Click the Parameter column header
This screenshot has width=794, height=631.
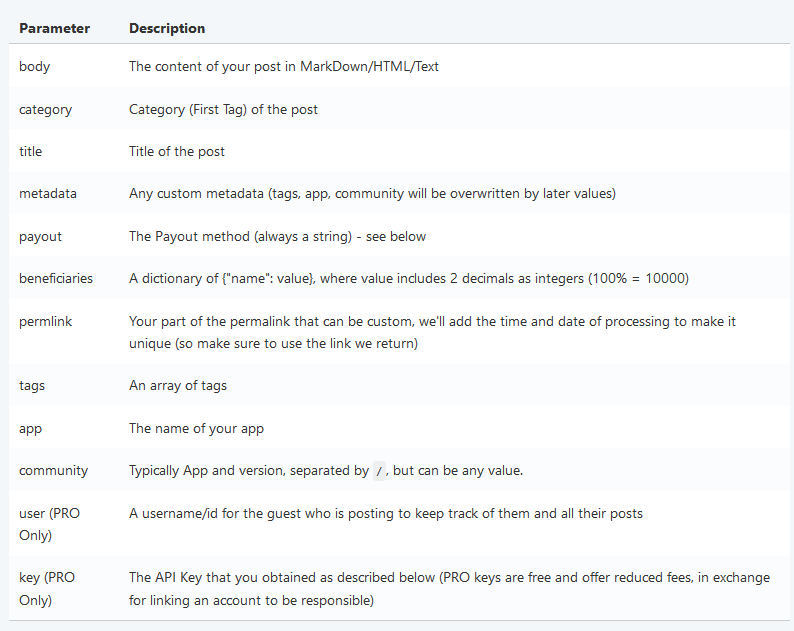(x=54, y=28)
